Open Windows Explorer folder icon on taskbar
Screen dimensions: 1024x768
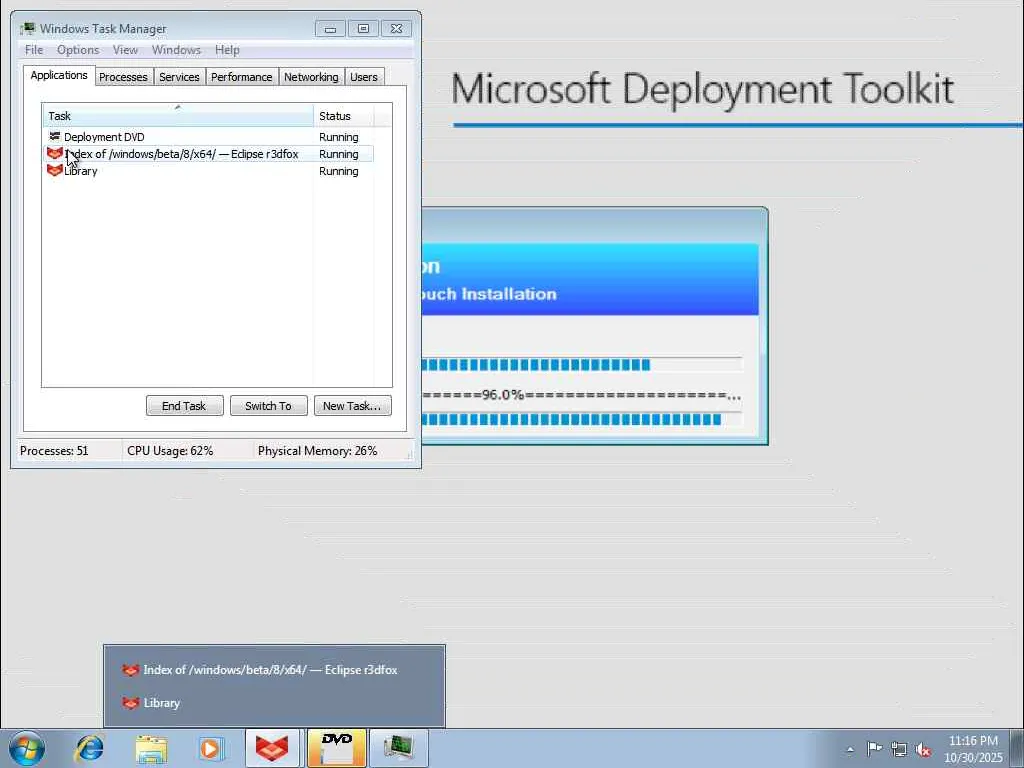coord(151,749)
